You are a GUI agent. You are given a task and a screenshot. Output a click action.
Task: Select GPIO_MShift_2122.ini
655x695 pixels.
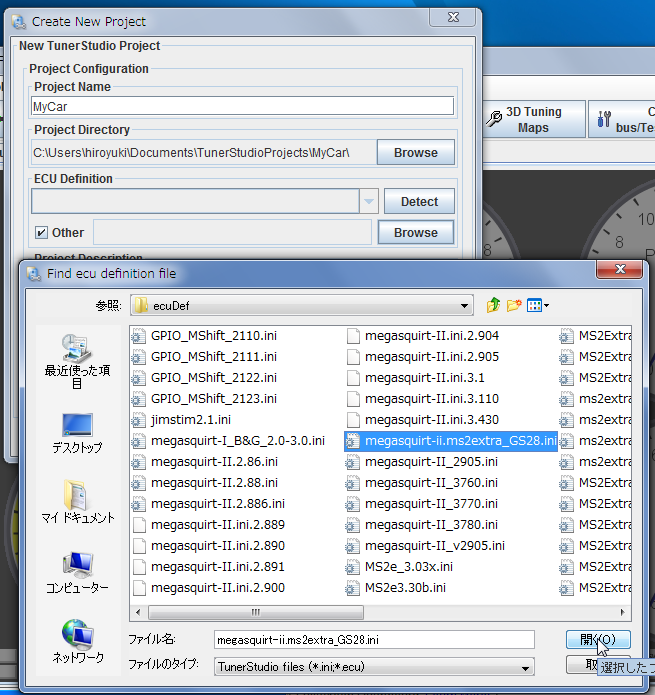coord(214,378)
